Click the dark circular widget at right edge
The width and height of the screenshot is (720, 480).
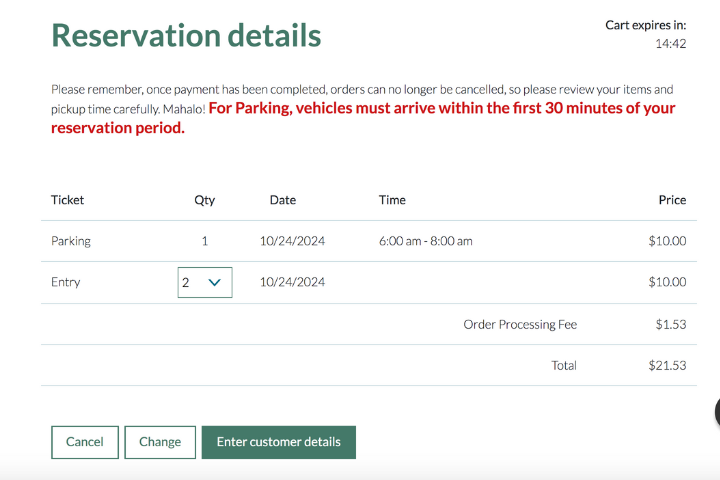pyautogui.click(x=716, y=412)
